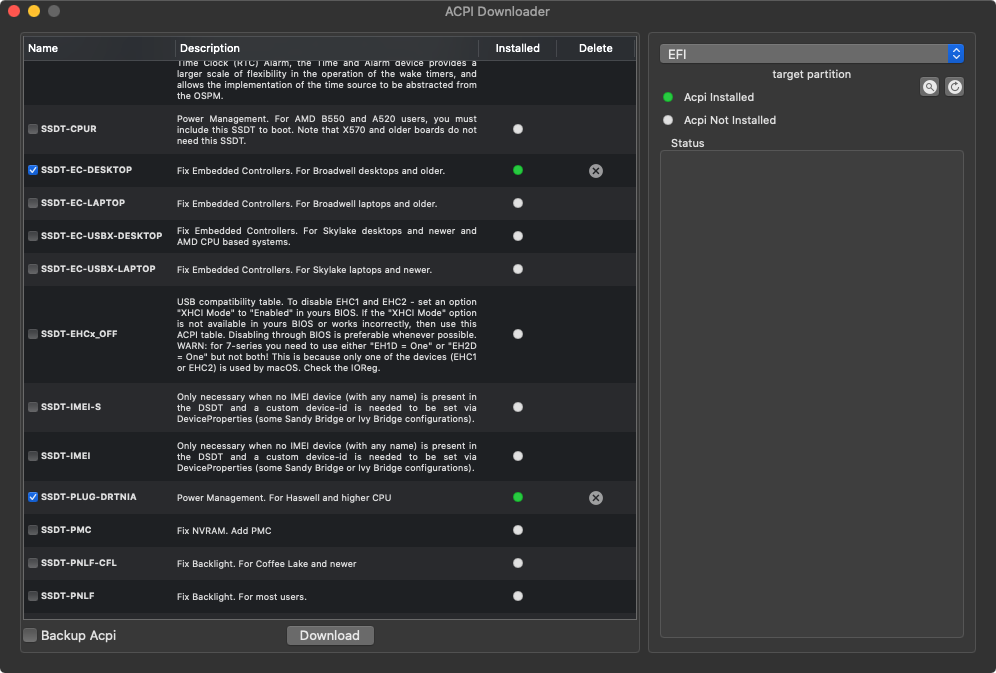Check the SSDT-IMEI checkbox

click(x=33, y=456)
